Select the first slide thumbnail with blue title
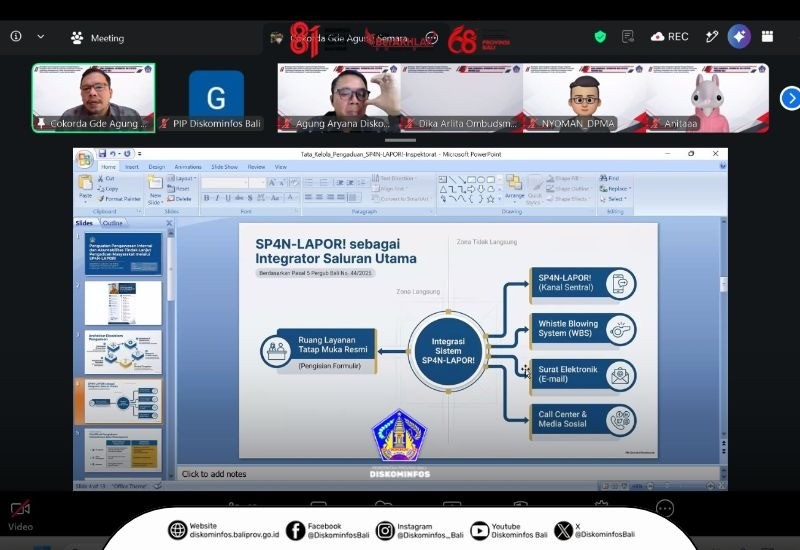 (x=123, y=254)
